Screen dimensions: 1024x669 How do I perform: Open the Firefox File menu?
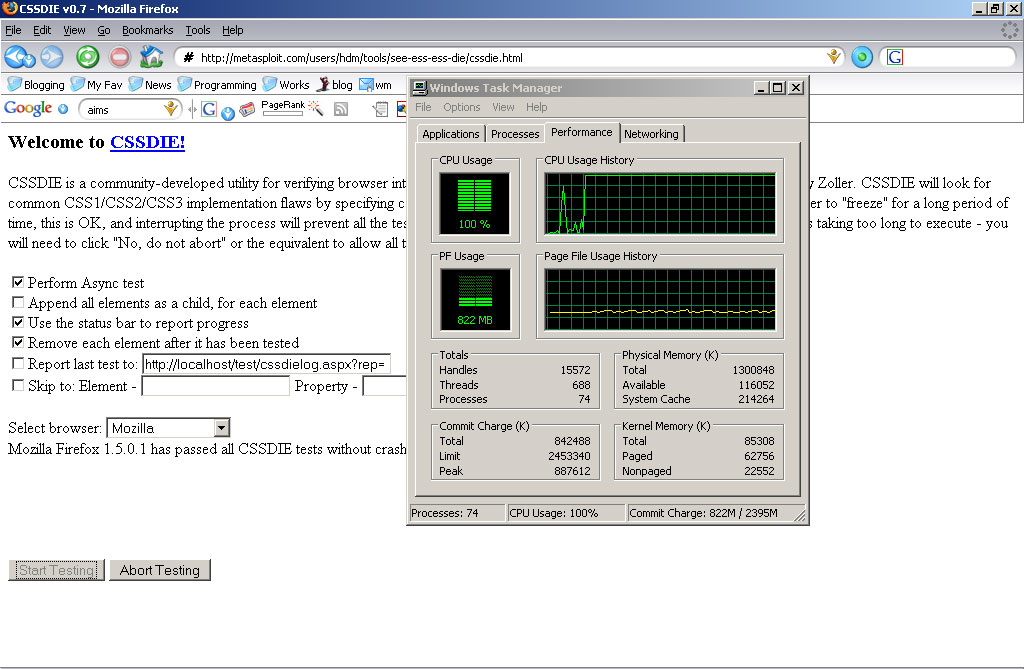13,30
